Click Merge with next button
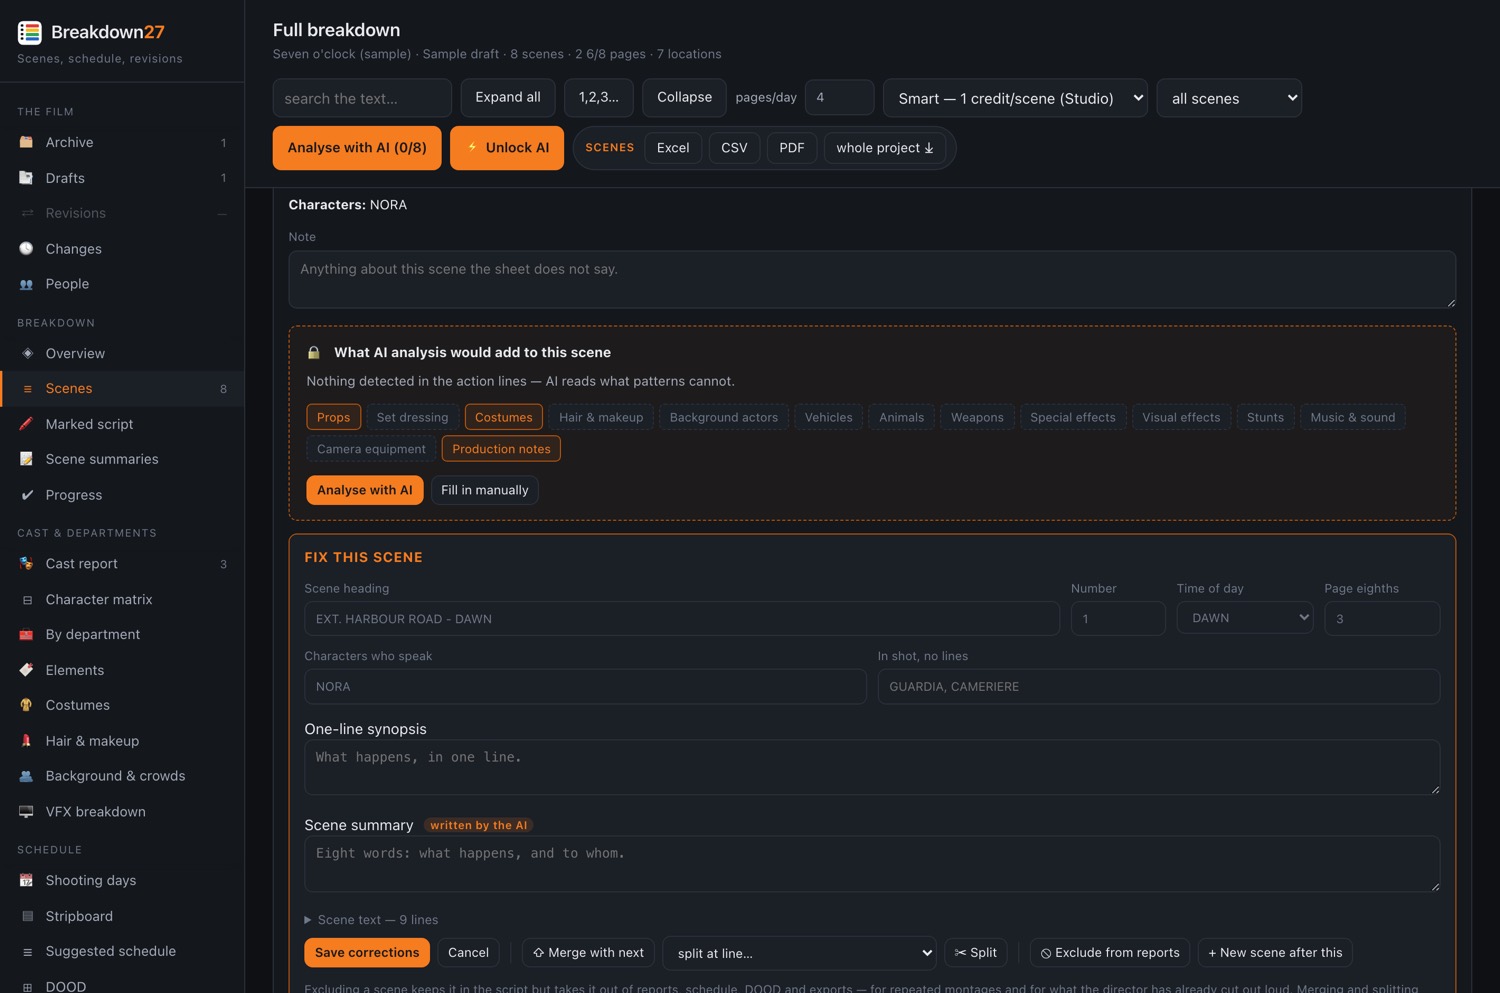This screenshot has height=993, width=1500. tap(588, 953)
